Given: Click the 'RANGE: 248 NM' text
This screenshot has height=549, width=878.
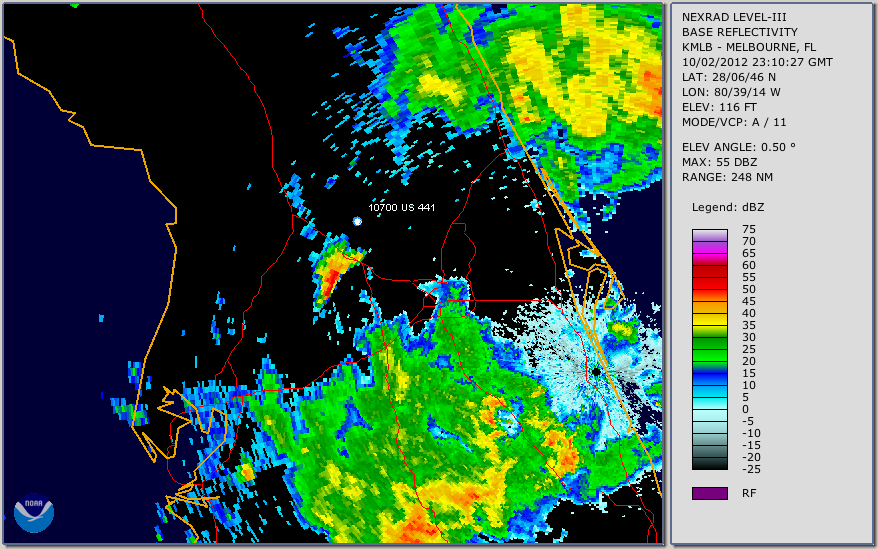Looking at the screenshot, I should (727, 178).
